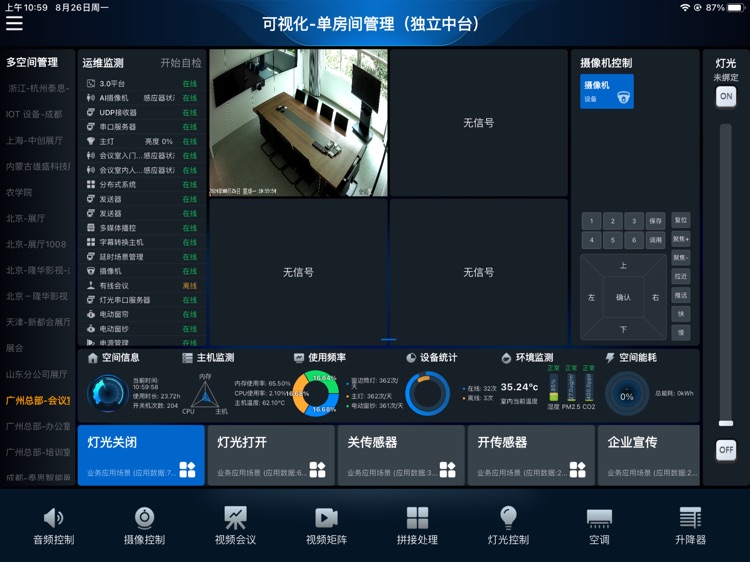Open 摄像控制 webcam icon in bottom bar
Screen dimensions: 750x562
144,518
